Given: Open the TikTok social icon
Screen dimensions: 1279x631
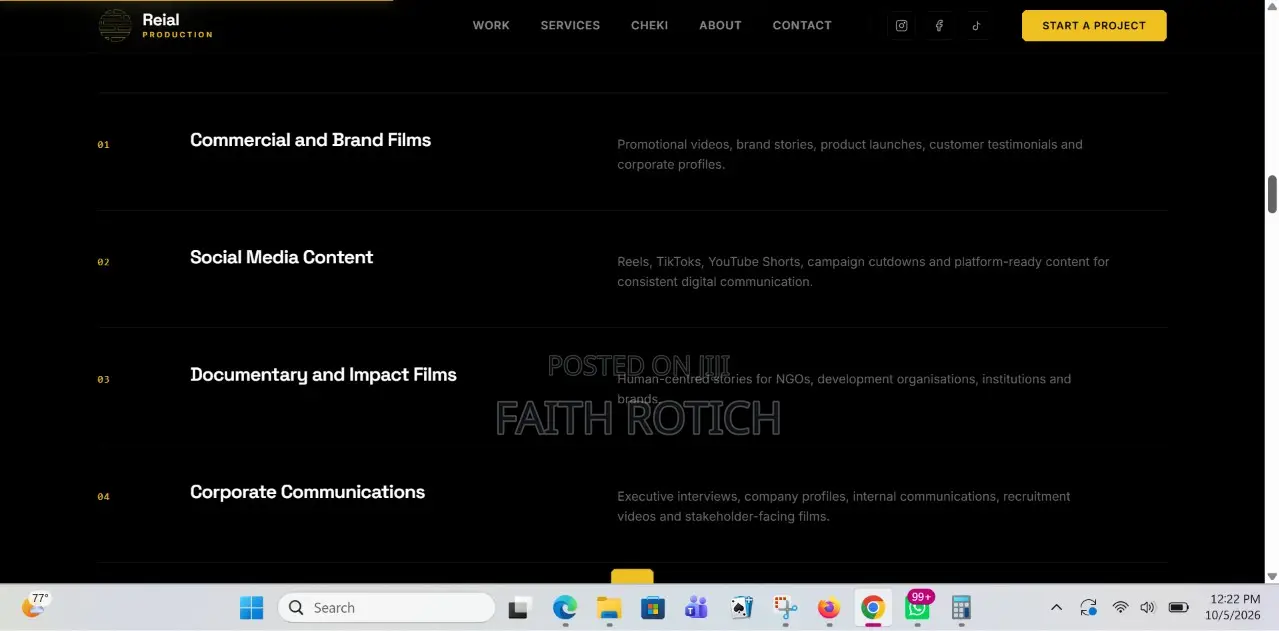Looking at the screenshot, I should point(977,26).
